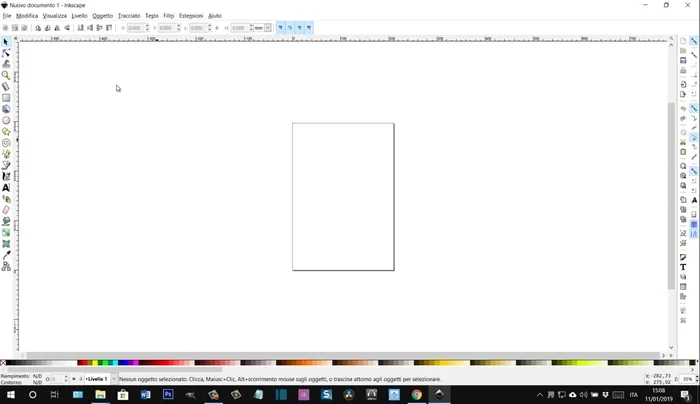
Task: Select the Zoom magnifier tool
Action: [x=6, y=75]
